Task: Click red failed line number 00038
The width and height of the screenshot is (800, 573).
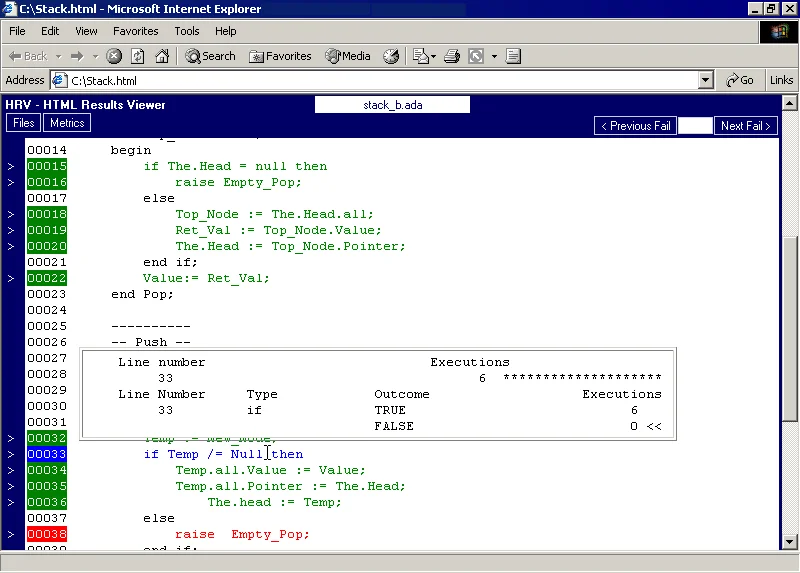Action: coord(47,534)
